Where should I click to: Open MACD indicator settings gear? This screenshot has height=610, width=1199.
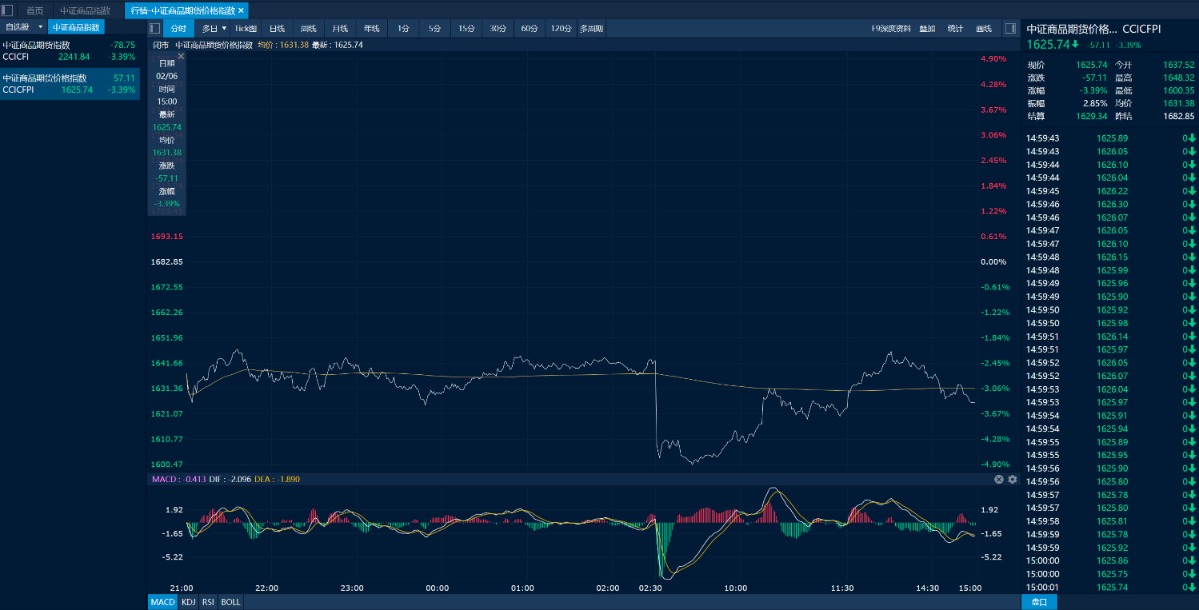(x=1012, y=479)
